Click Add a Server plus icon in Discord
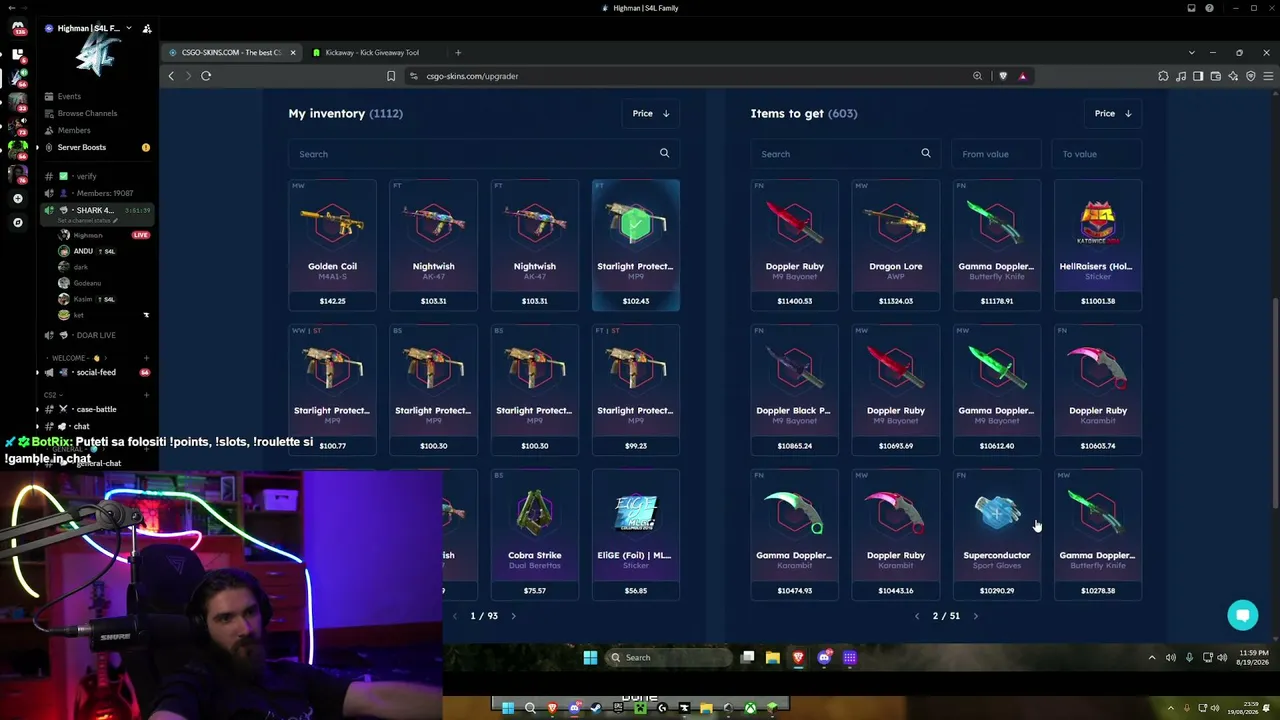The height and width of the screenshot is (720, 1280). point(18,198)
